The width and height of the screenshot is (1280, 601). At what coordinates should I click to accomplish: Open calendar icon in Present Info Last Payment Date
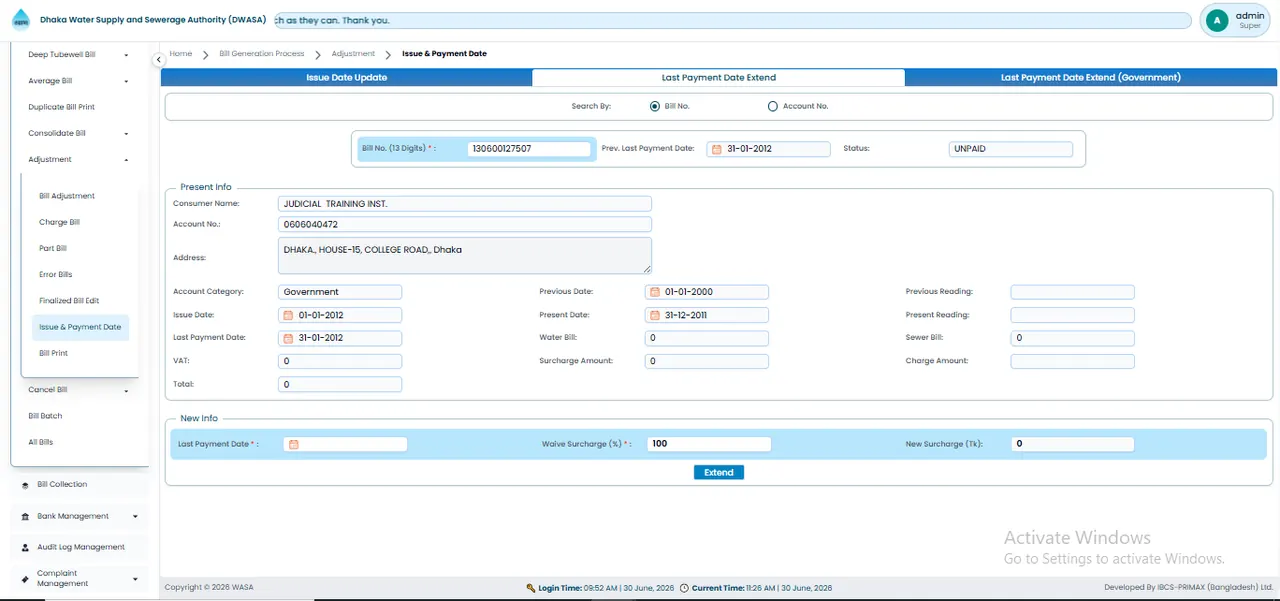pyautogui.click(x=289, y=338)
